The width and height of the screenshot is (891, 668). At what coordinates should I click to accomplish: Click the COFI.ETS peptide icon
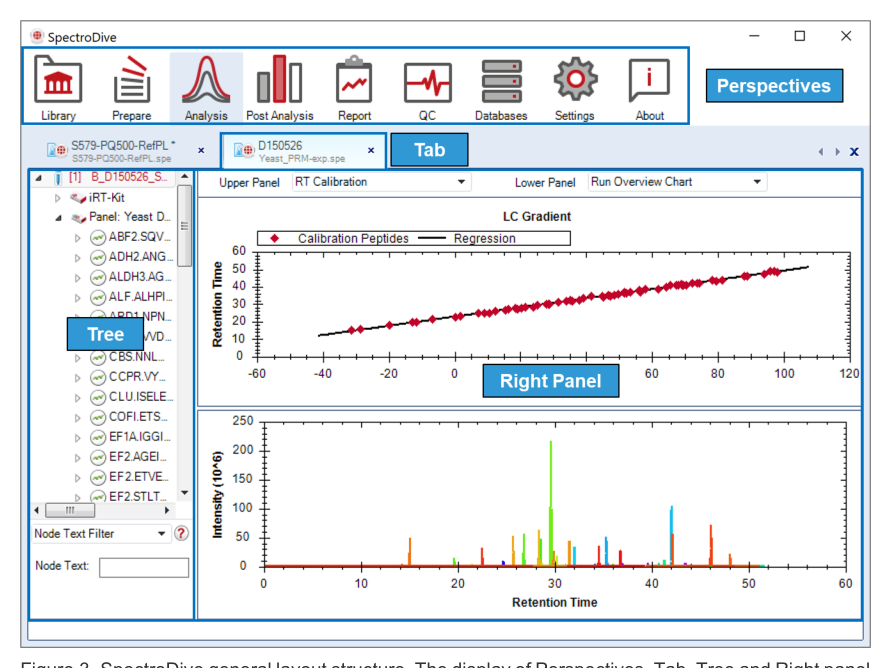[x=98, y=418]
